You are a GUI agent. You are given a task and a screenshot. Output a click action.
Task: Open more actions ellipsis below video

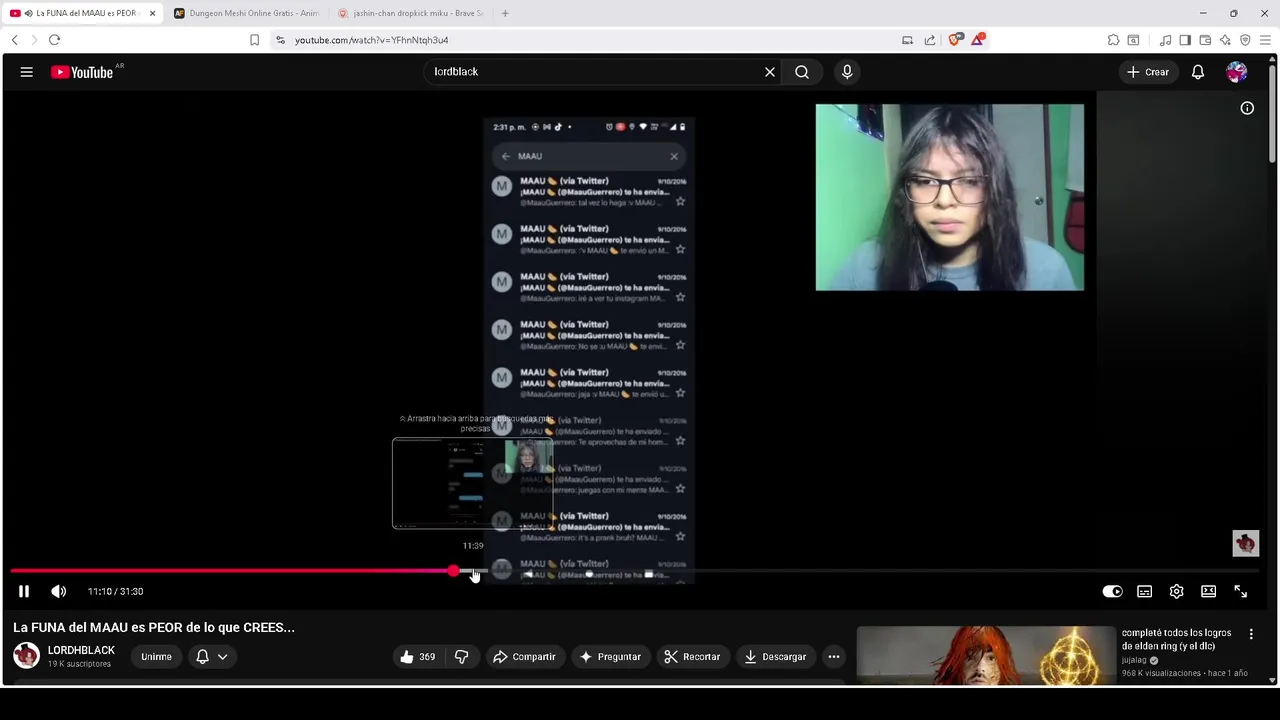click(x=834, y=657)
